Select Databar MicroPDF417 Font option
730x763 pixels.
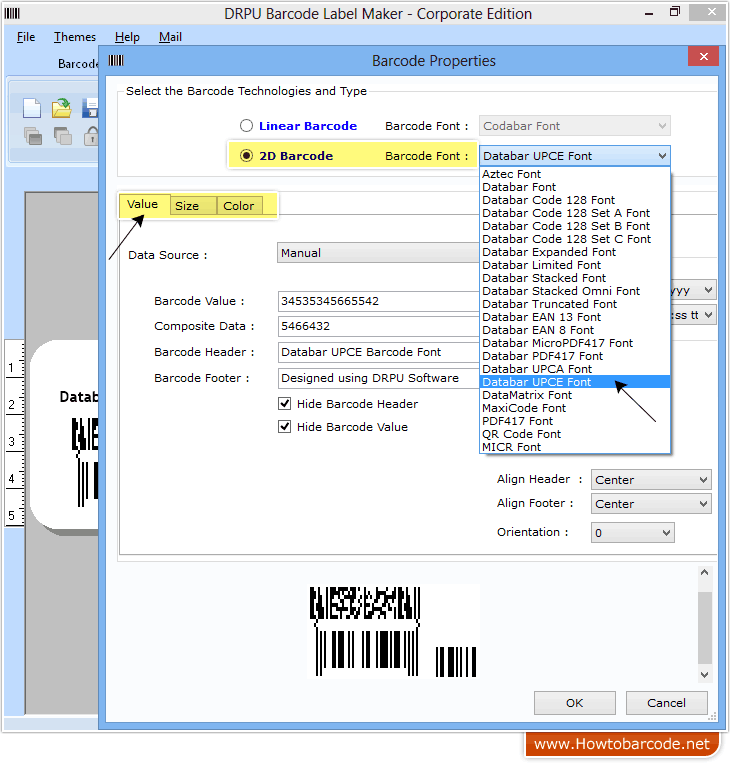pos(575,343)
